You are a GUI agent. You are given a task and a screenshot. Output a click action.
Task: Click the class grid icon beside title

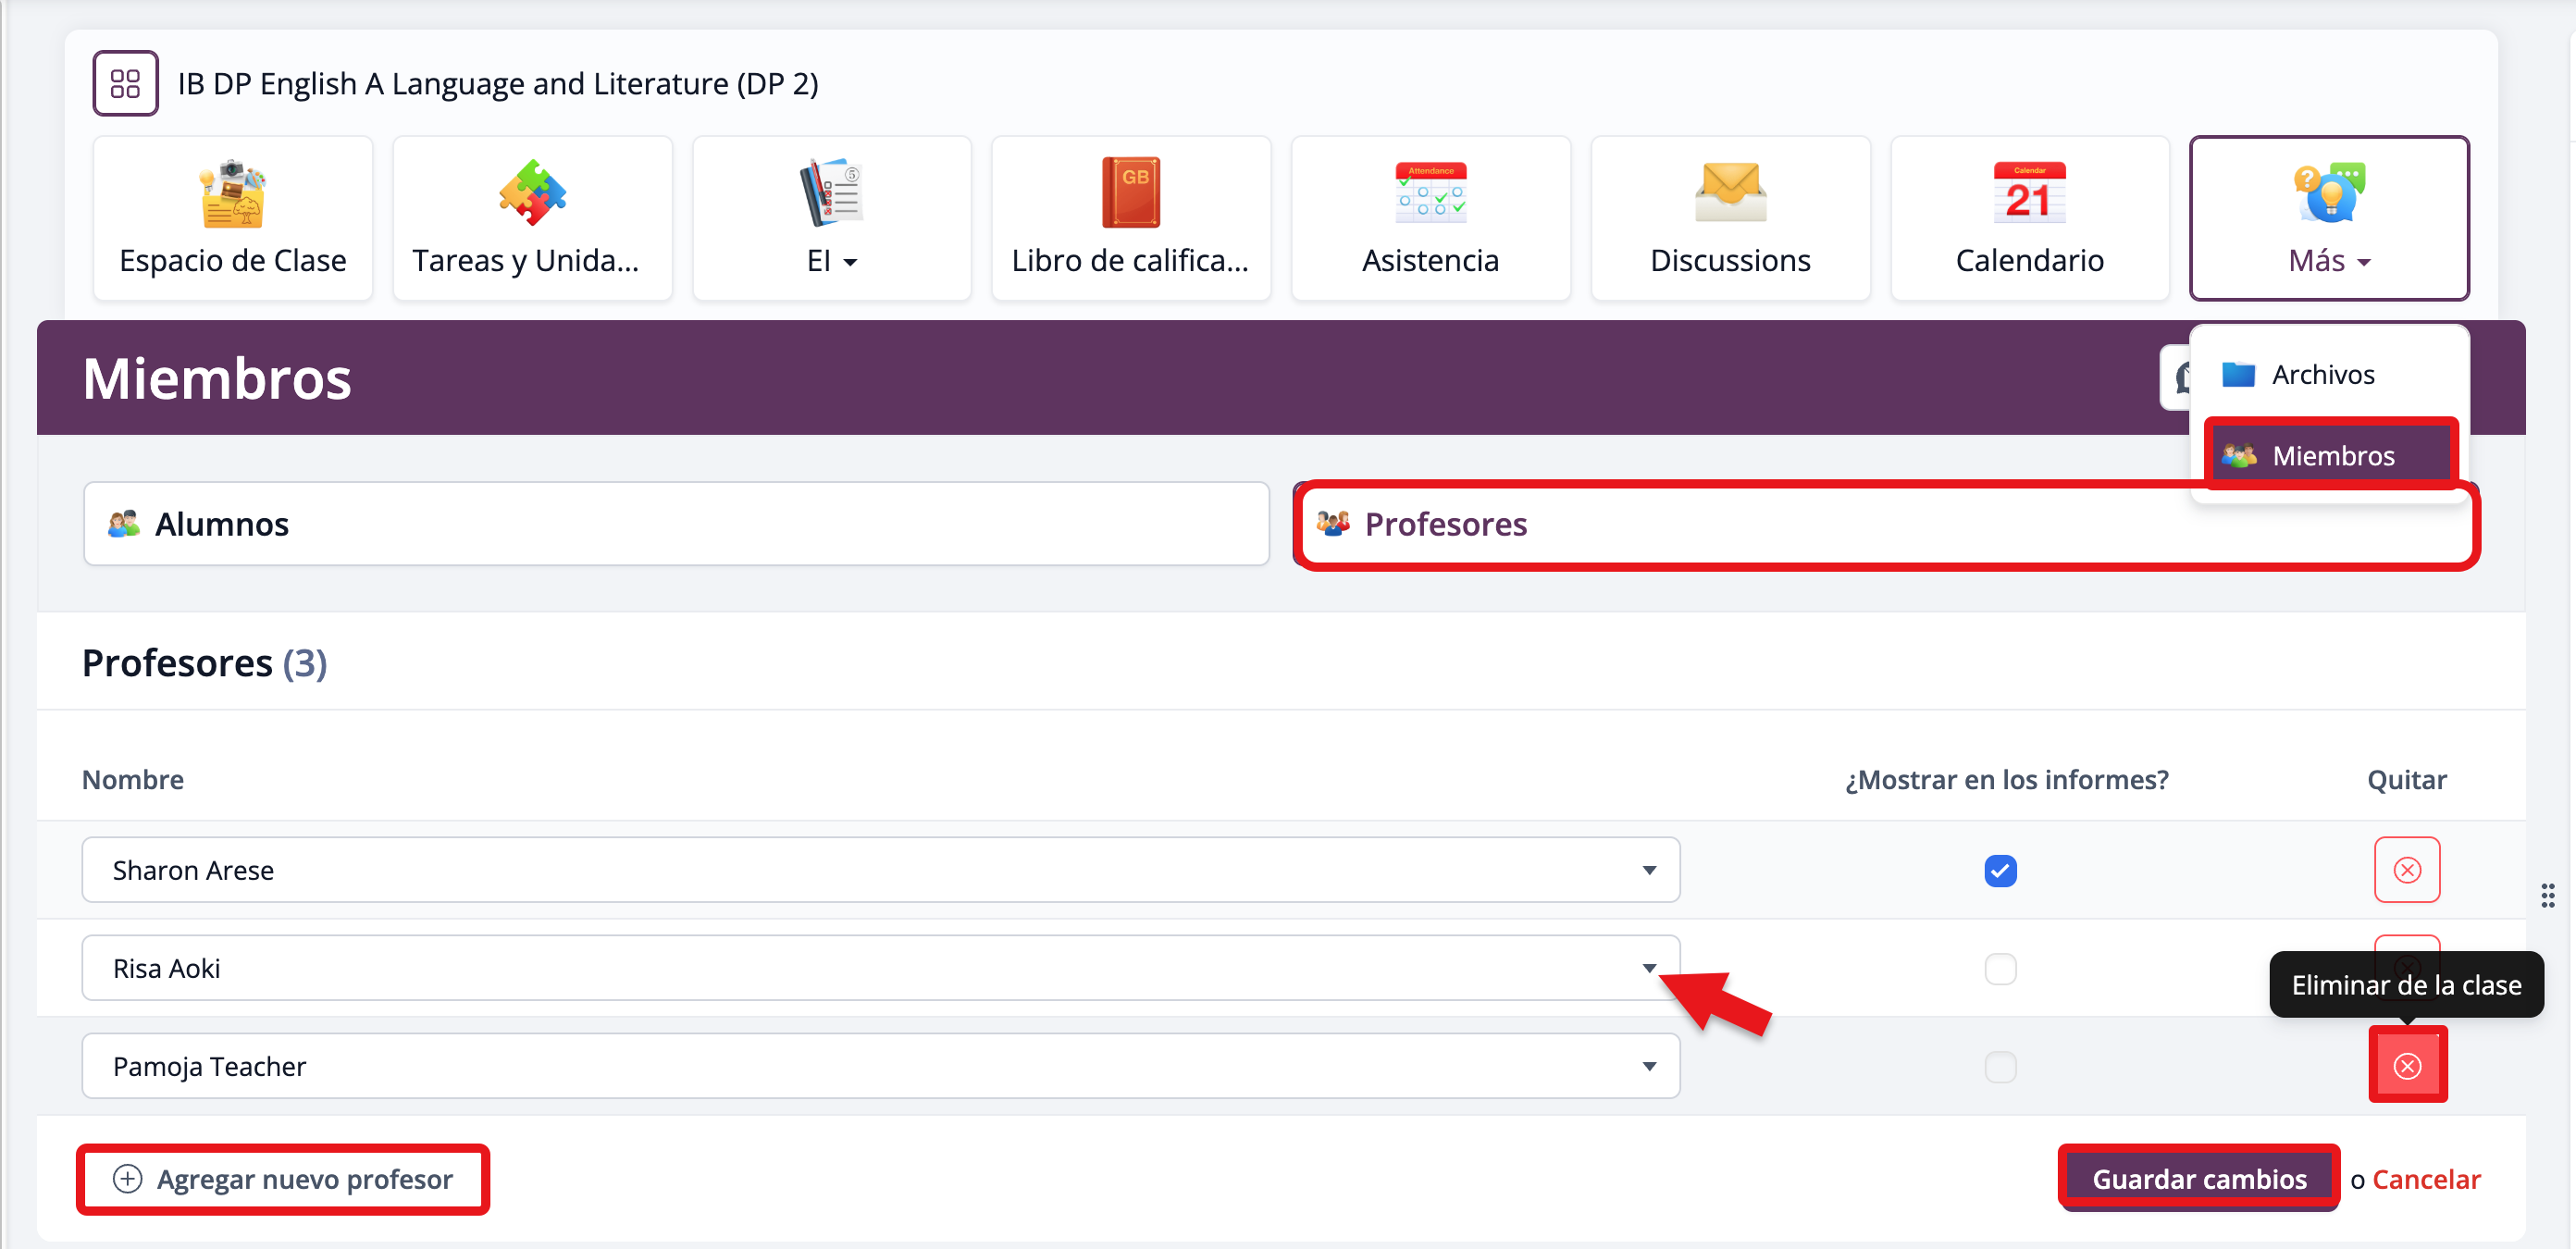[x=125, y=83]
